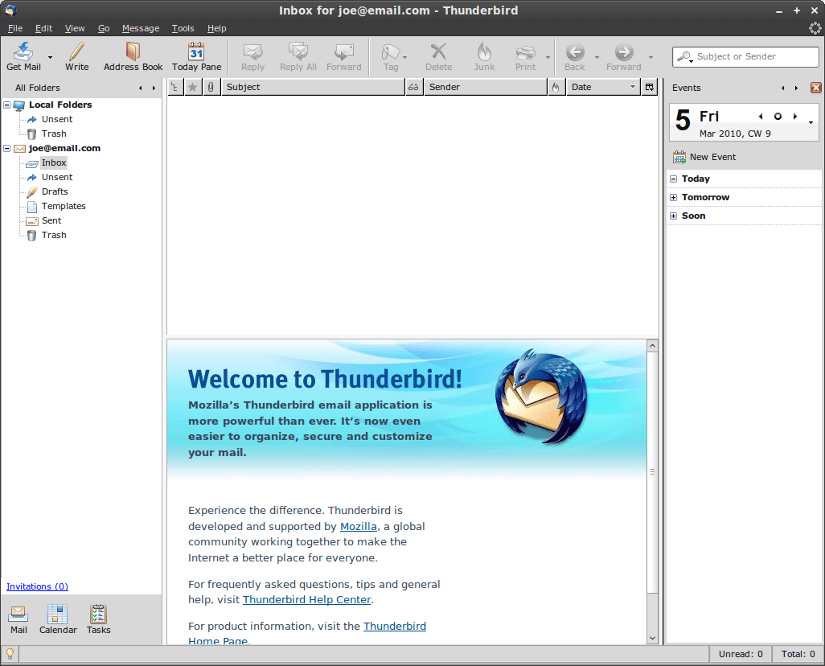
Task: Click the Junk flame icon
Action: point(484,56)
